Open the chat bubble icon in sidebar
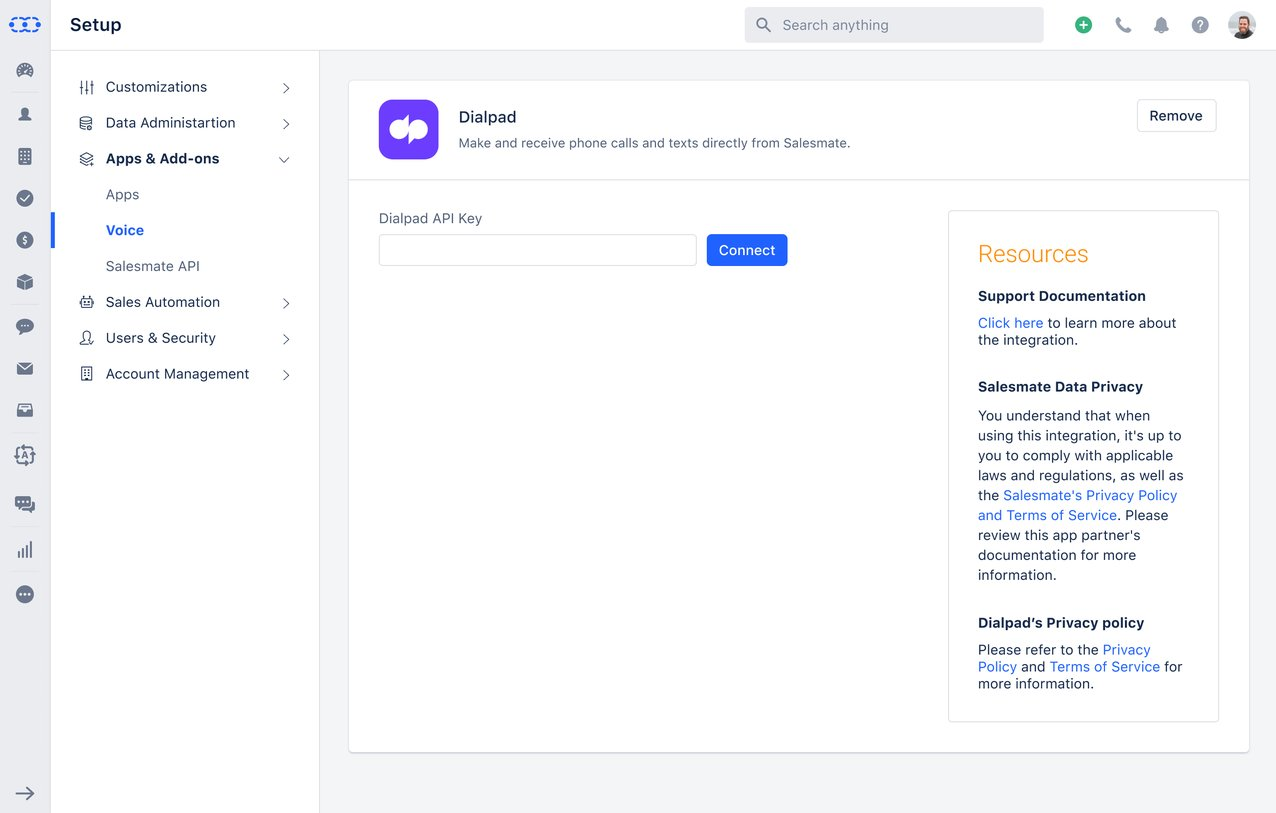 (x=25, y=326)
